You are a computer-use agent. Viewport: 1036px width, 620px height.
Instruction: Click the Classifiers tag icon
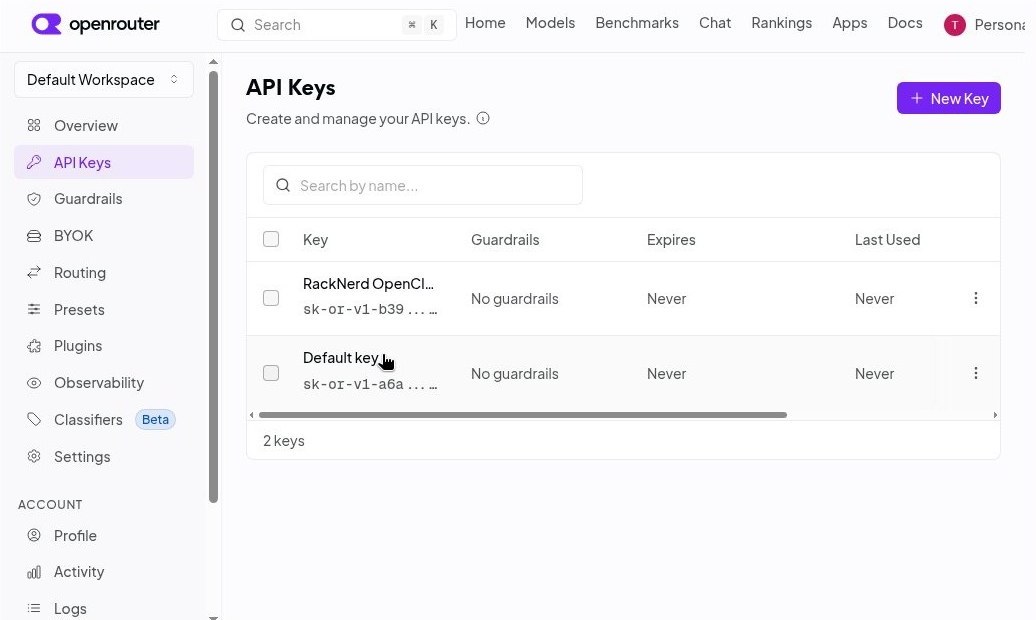[x=34, y=419]
